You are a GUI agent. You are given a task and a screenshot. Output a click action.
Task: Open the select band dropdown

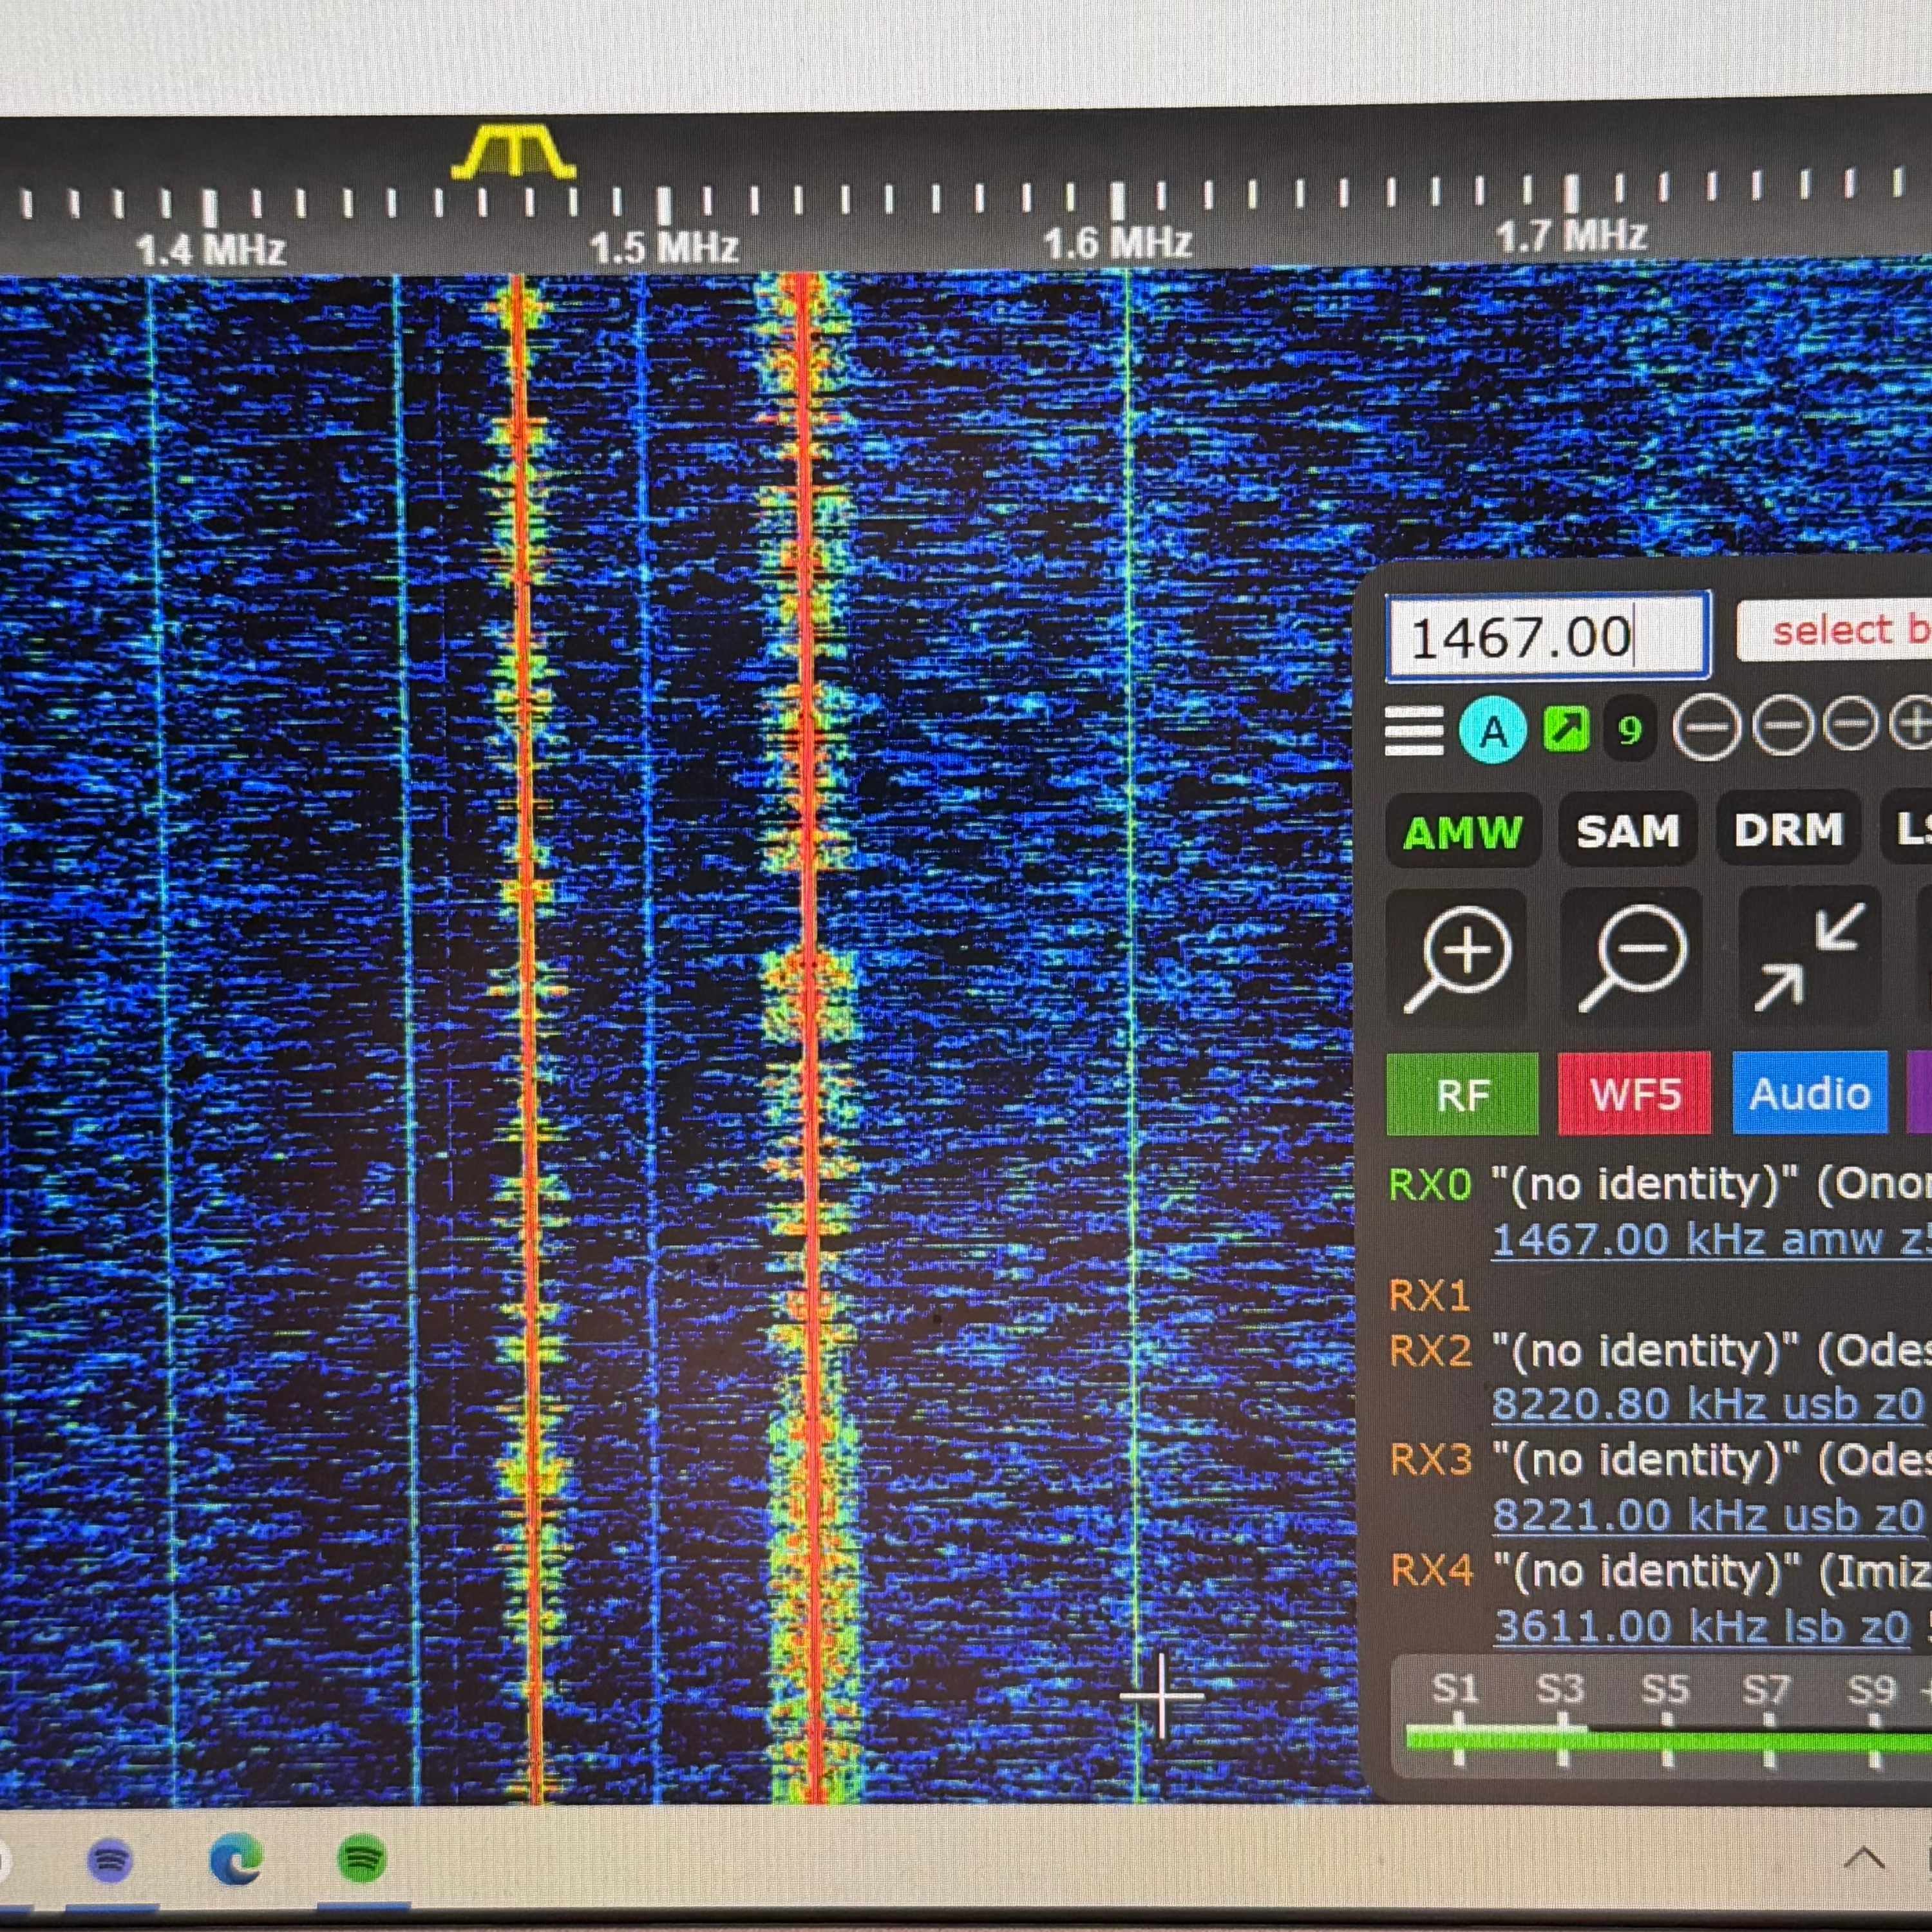[1834, 630]
